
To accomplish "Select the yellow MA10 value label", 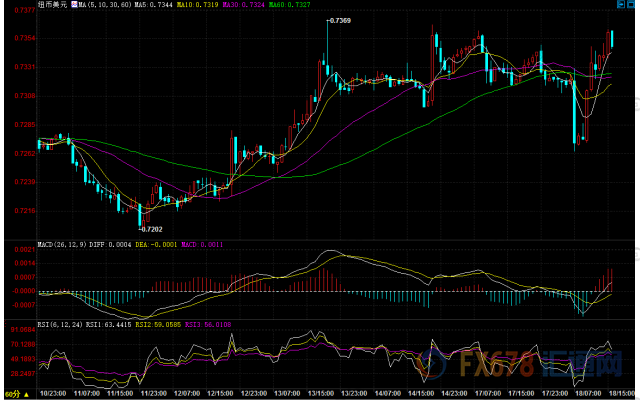I will (x=200, y=6).
